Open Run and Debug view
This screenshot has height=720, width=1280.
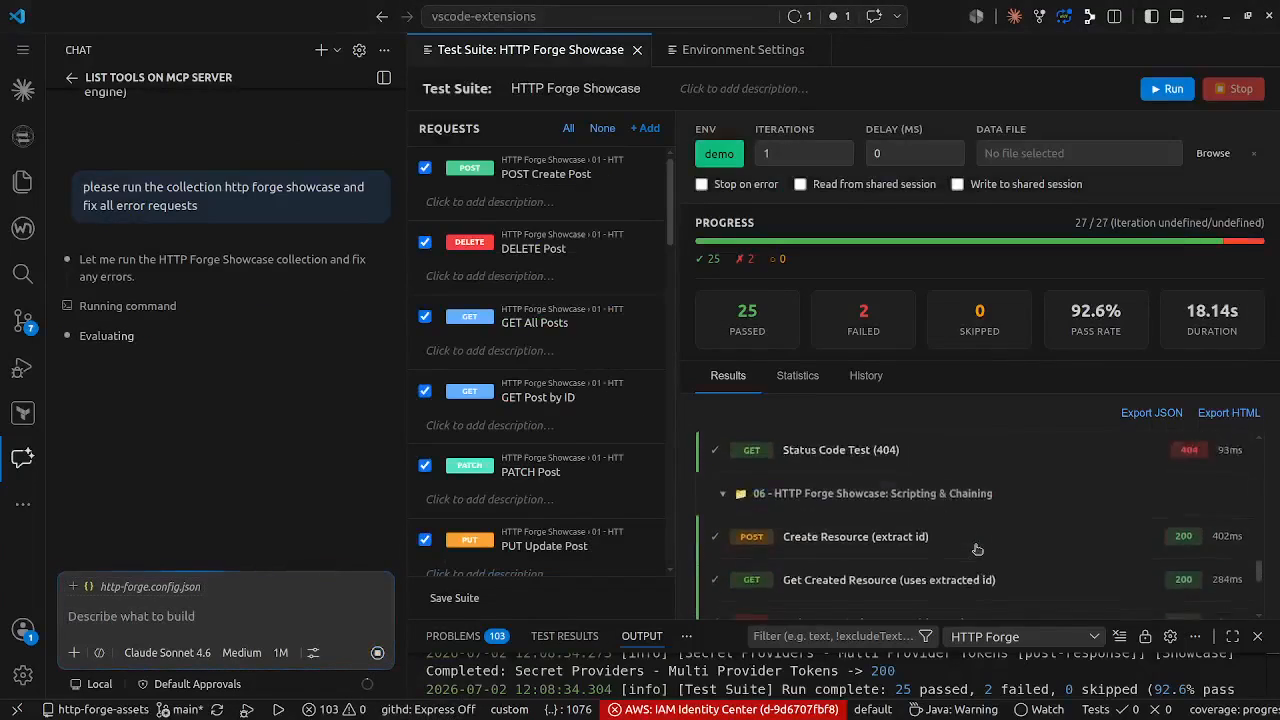pos(23,368)
